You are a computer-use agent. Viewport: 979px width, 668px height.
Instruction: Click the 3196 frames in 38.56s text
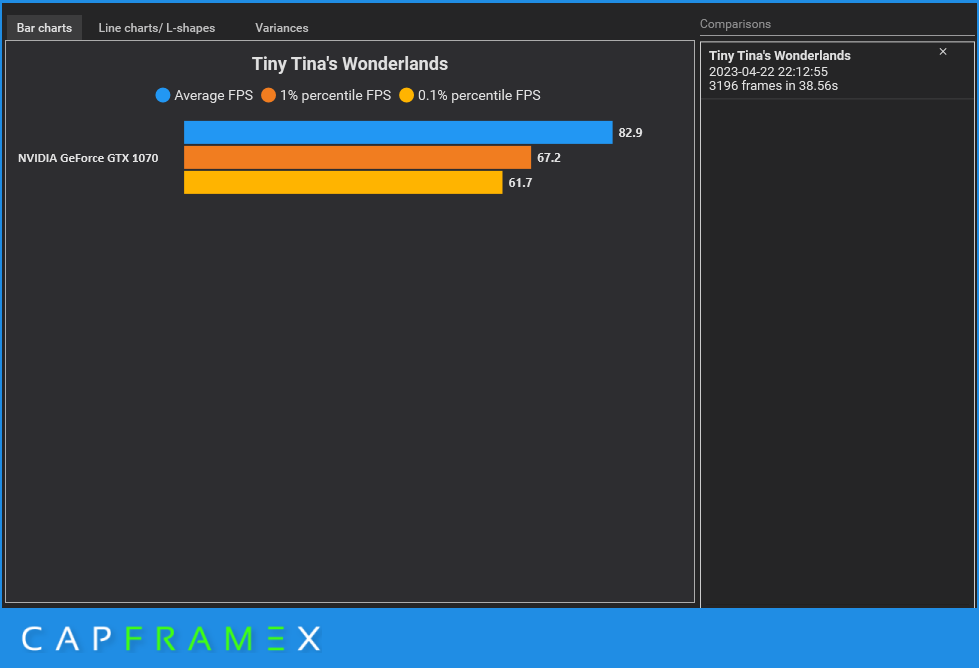[x=773, y=86]
